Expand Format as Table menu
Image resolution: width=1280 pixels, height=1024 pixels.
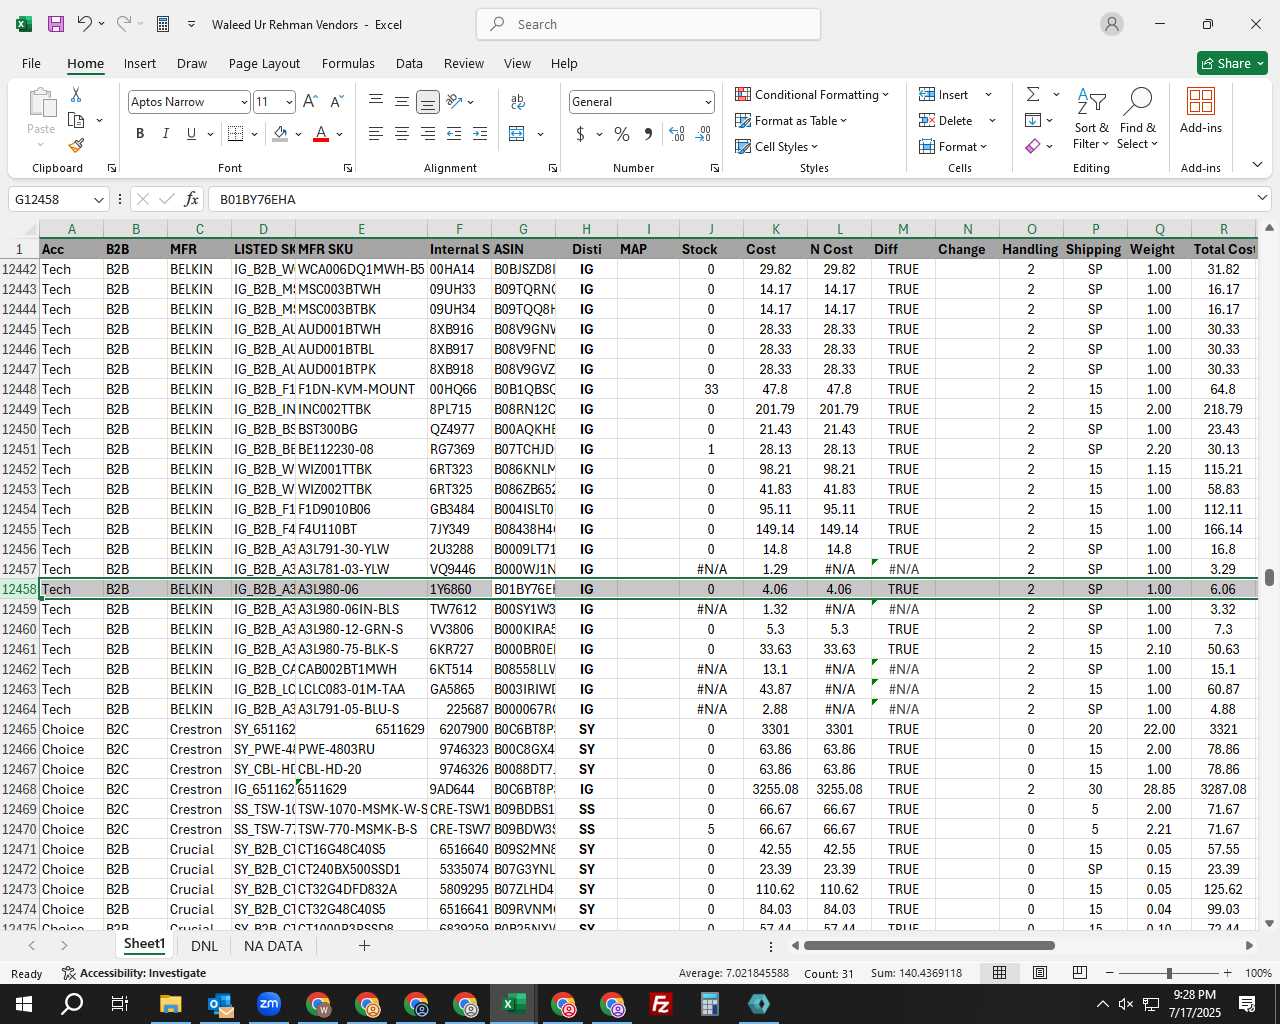[791, 120]
